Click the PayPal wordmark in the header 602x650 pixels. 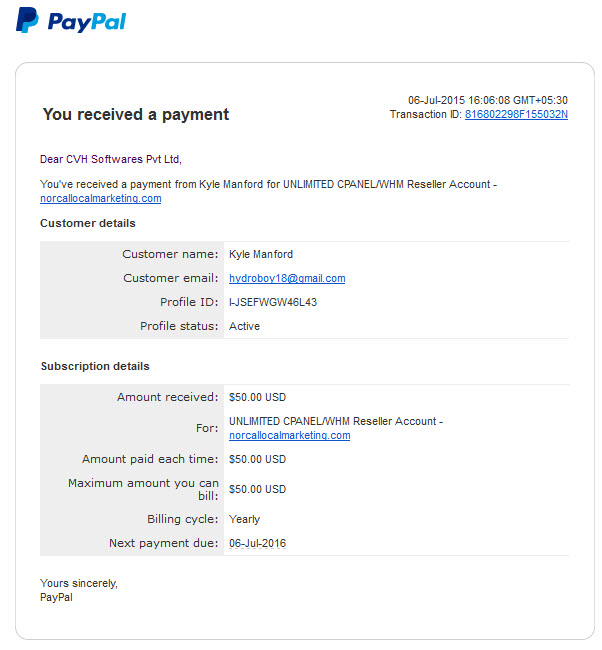(x=87, y=22)
